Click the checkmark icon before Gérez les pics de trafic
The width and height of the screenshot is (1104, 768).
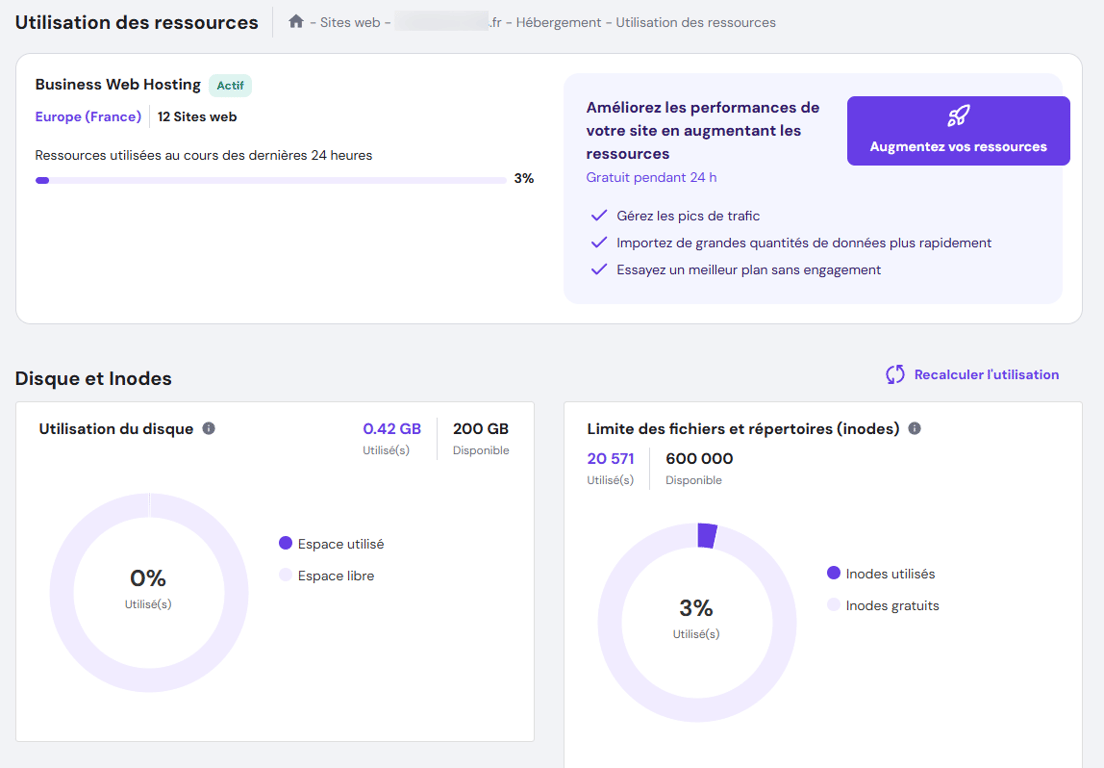[598, 215]
